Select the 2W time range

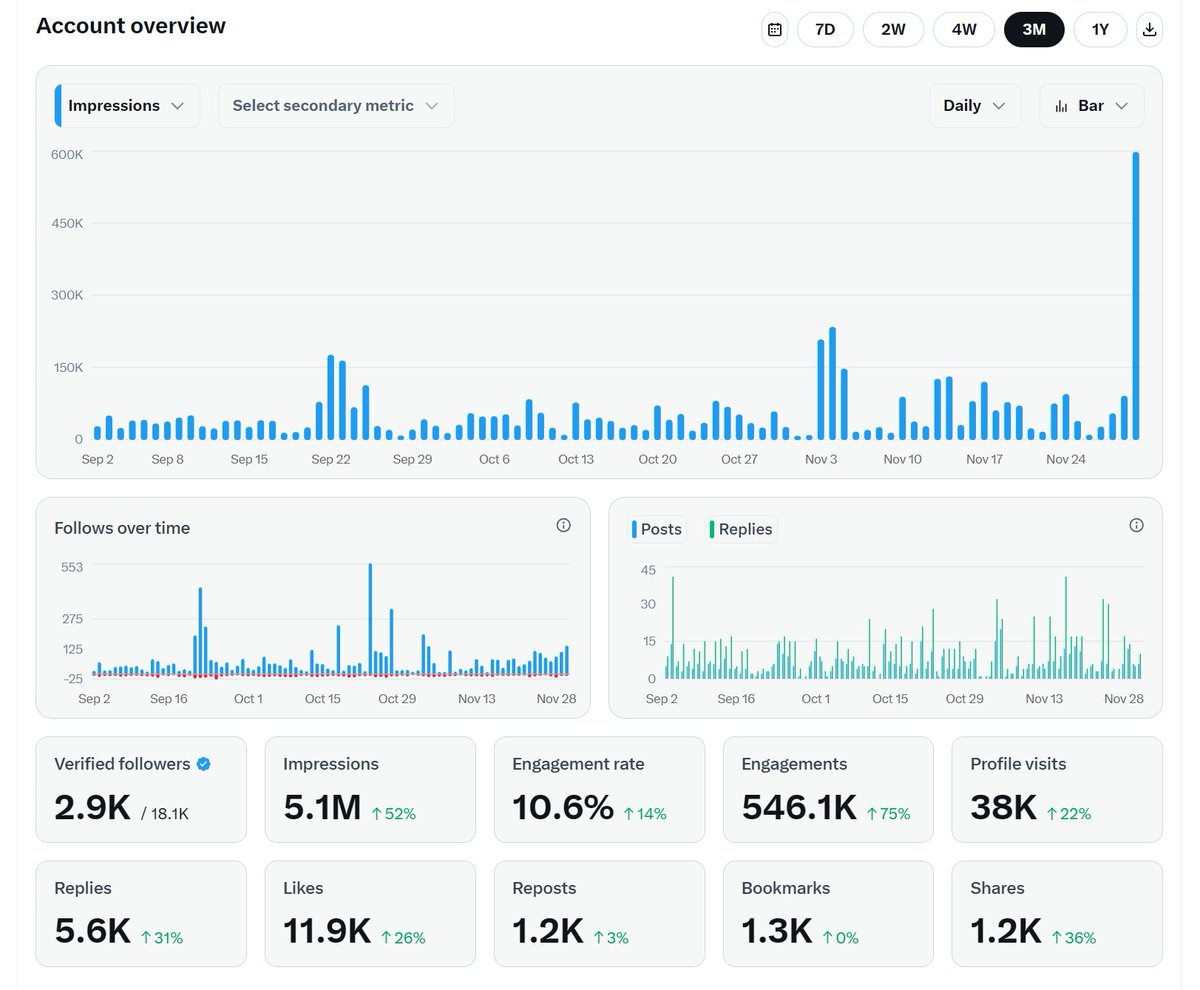tap(893, 29)
